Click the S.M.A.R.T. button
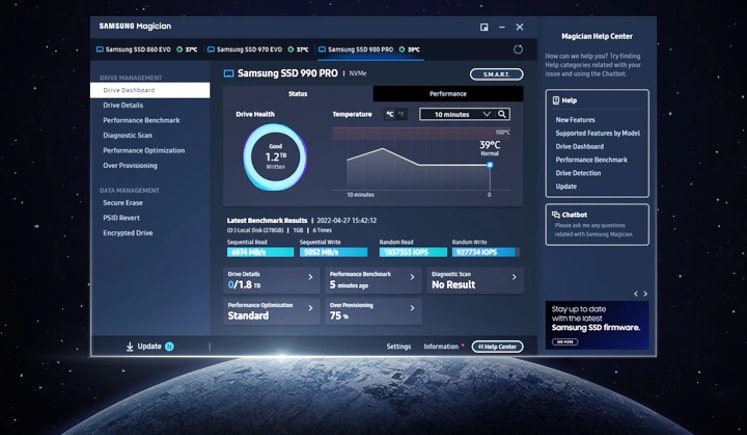The width and height of the screenshot is (747, 435). 496,74
